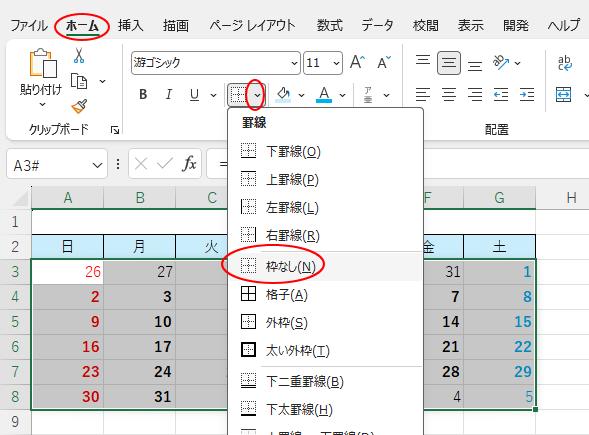The height and width of the screenshot is (435, 589).
Task: Click the select-all corner triangle
Action: click(21, 198)
